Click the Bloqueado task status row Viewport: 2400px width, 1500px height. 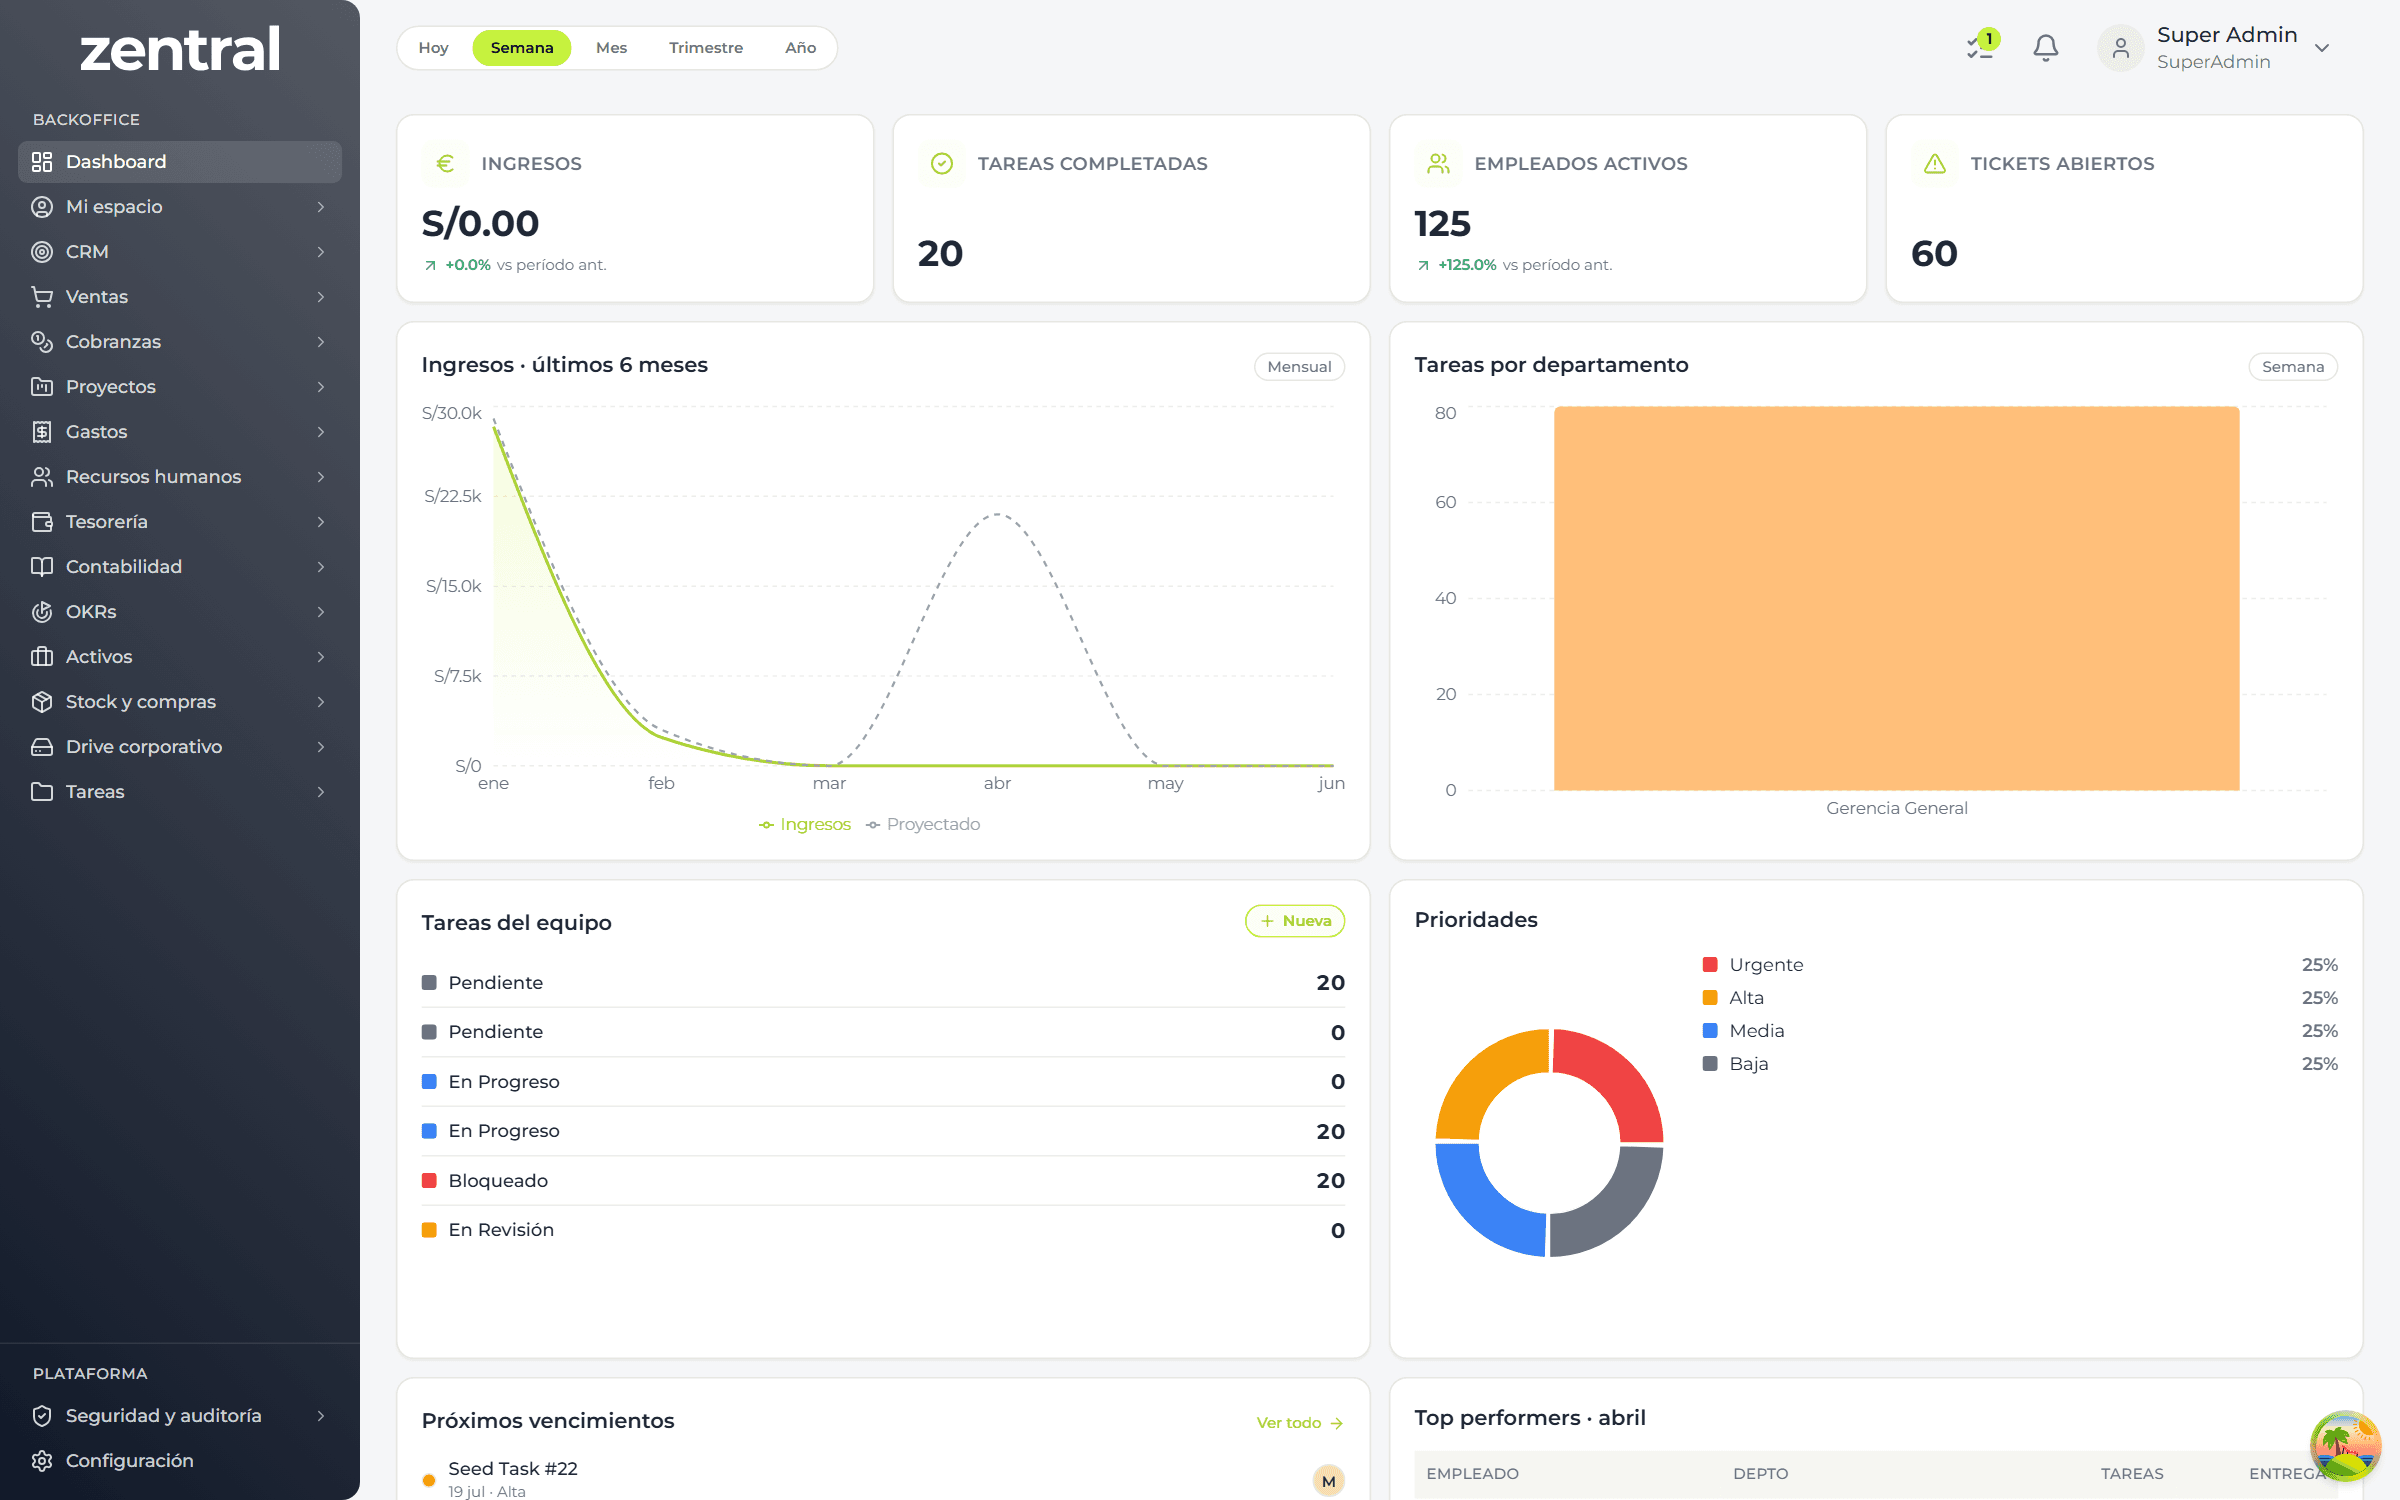pyautogui.click(x=883, y=1181)
